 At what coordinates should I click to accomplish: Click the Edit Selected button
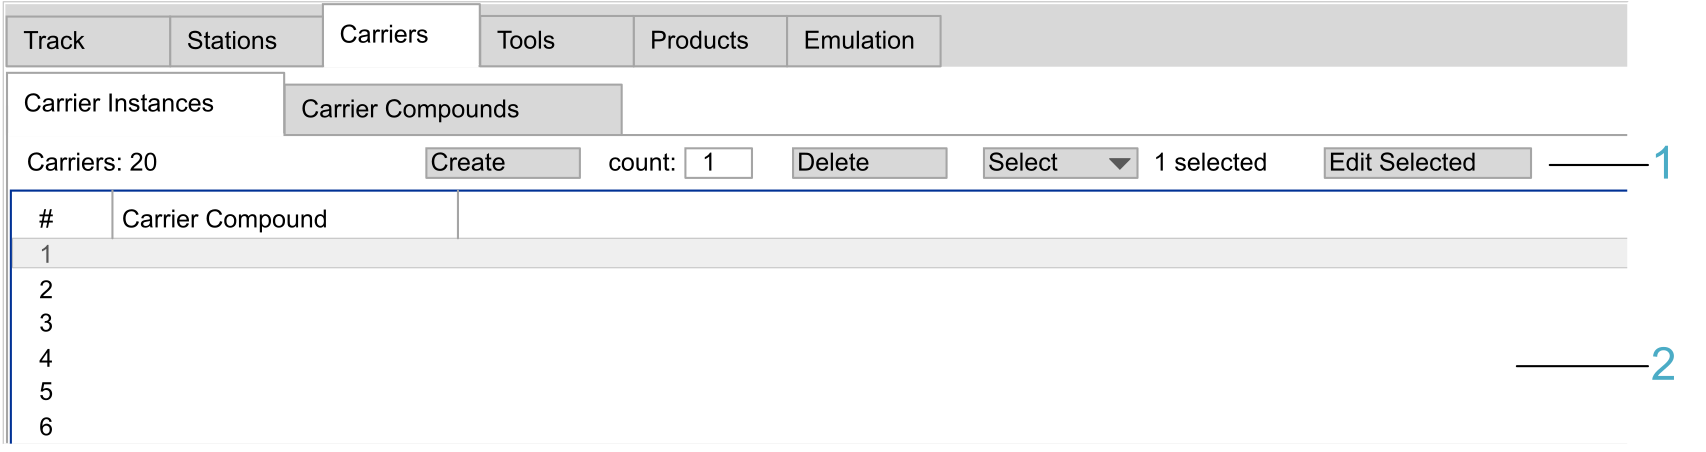click(1427, 163)
